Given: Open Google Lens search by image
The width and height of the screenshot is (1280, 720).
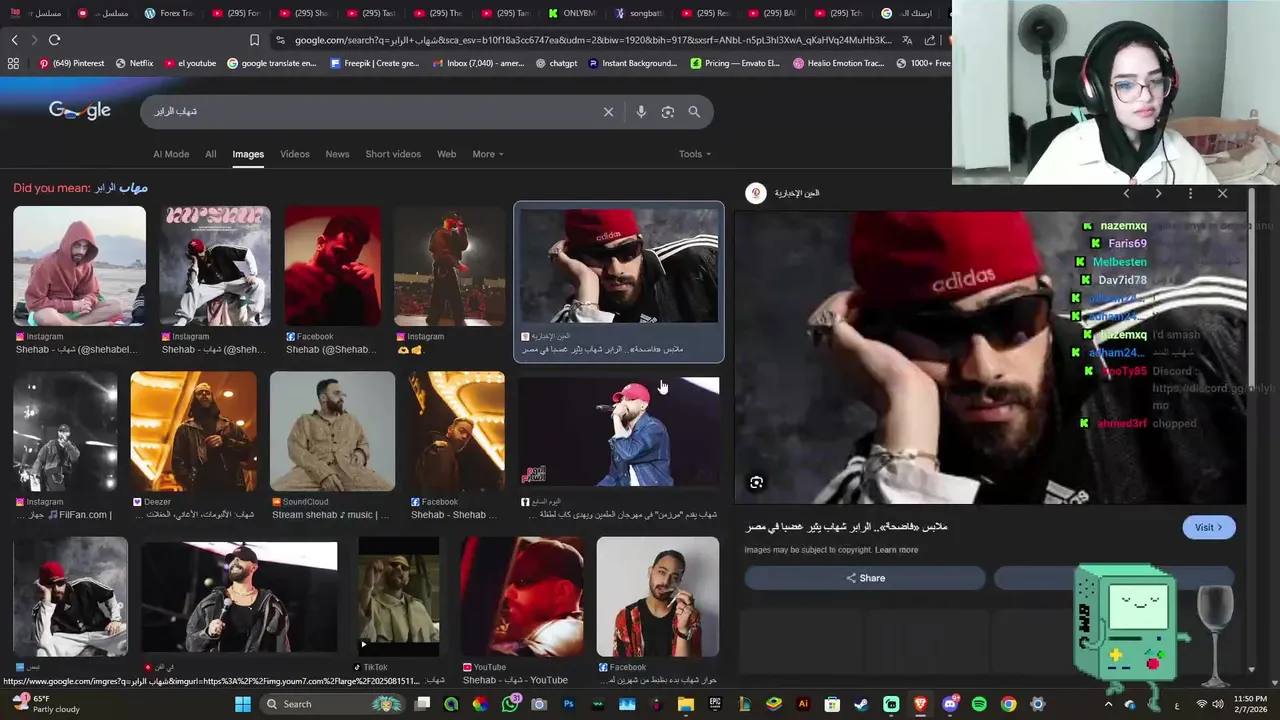Looking at the screenshot, I should point(668,112).
